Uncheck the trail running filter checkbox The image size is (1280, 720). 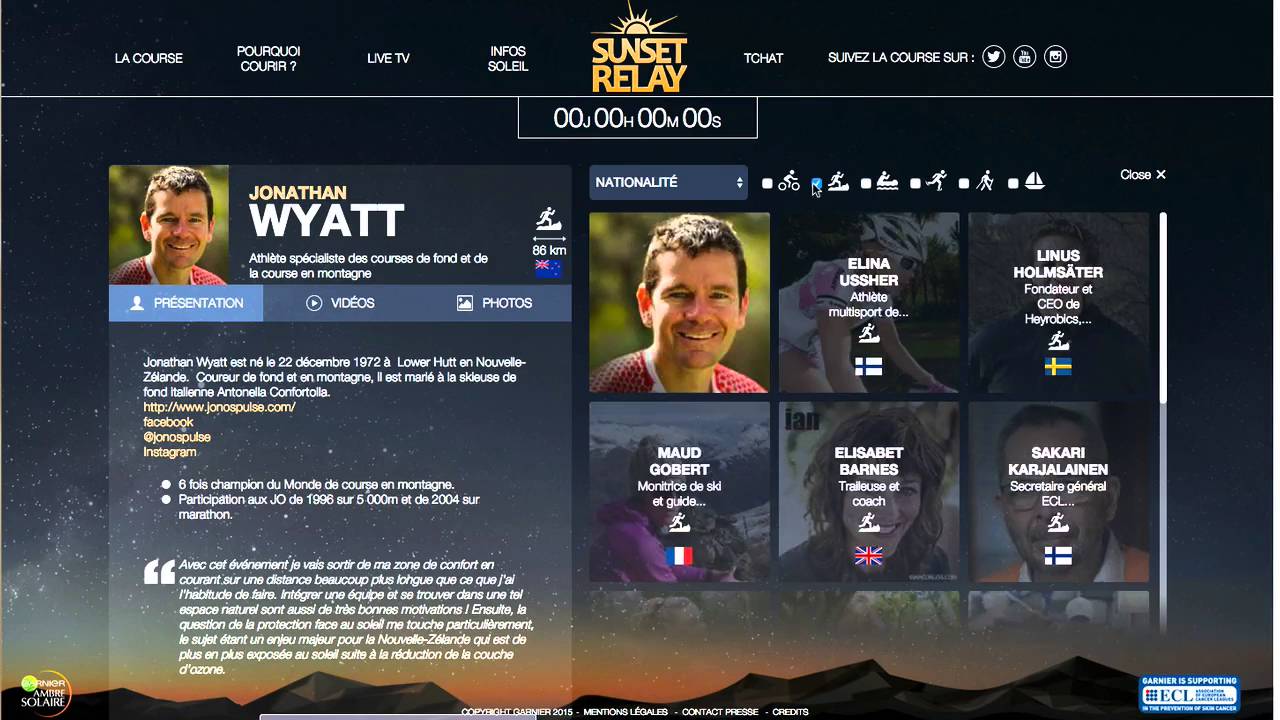tap(816, 183)
